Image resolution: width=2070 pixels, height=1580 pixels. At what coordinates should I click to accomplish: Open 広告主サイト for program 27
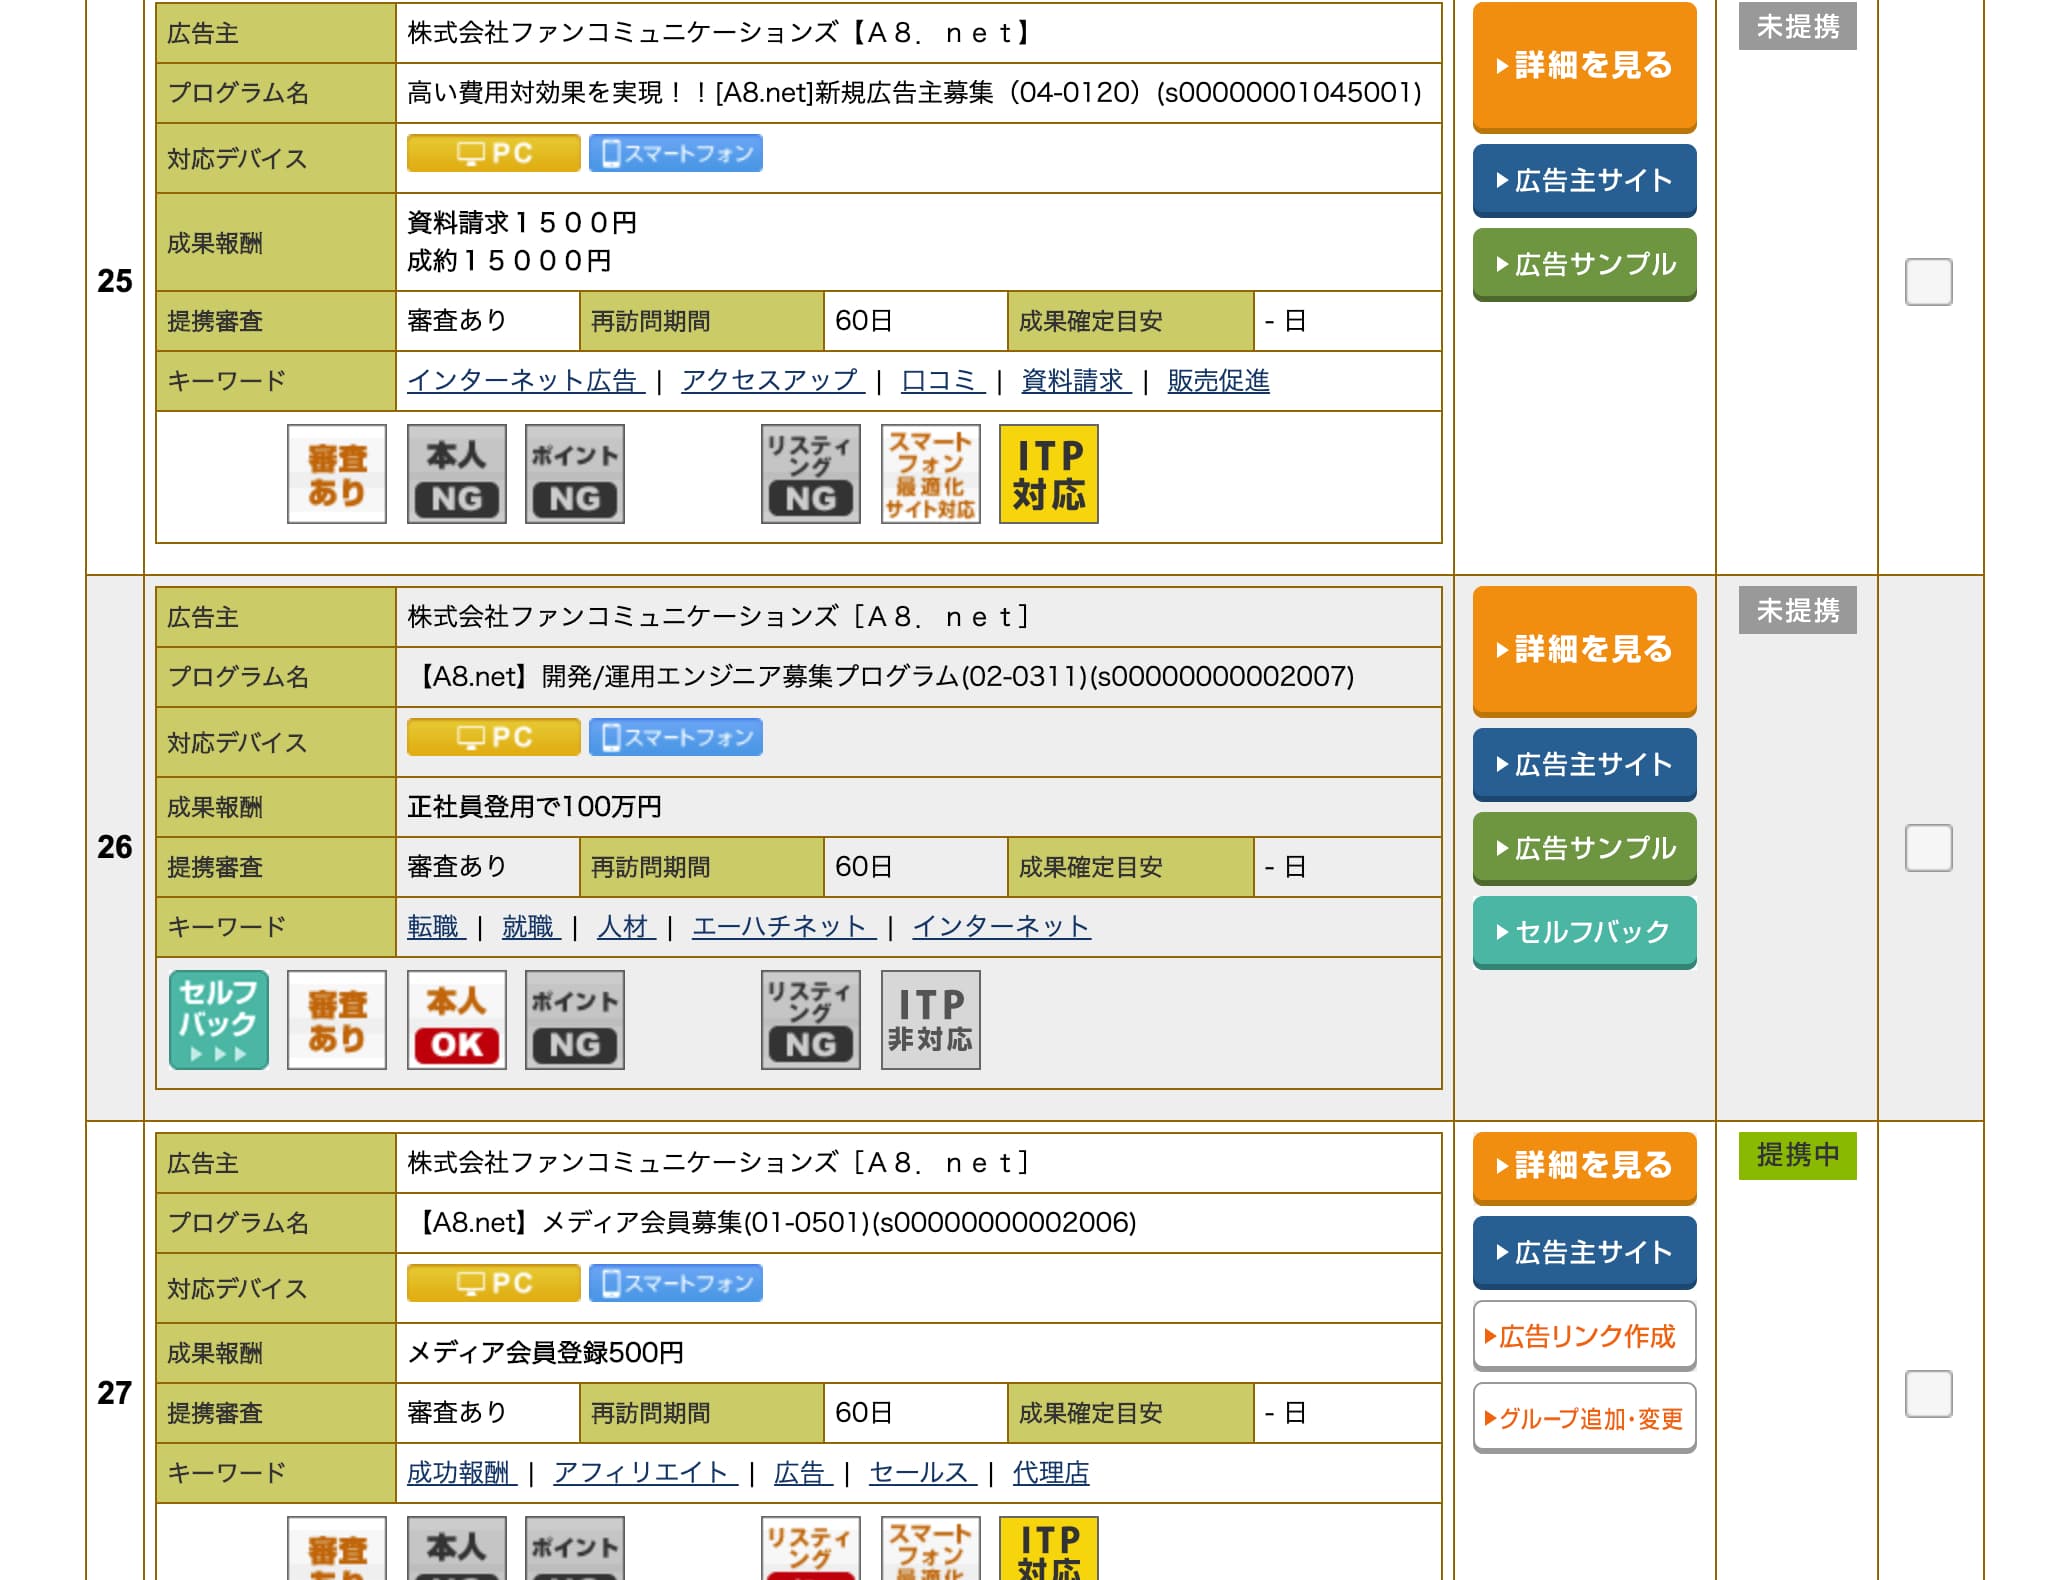(1585, 1253)
